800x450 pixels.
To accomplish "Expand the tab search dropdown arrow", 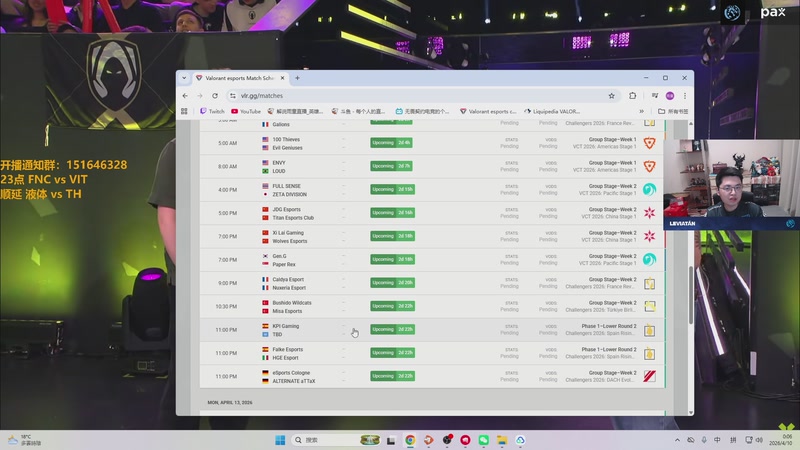I will tap(184, 78).
